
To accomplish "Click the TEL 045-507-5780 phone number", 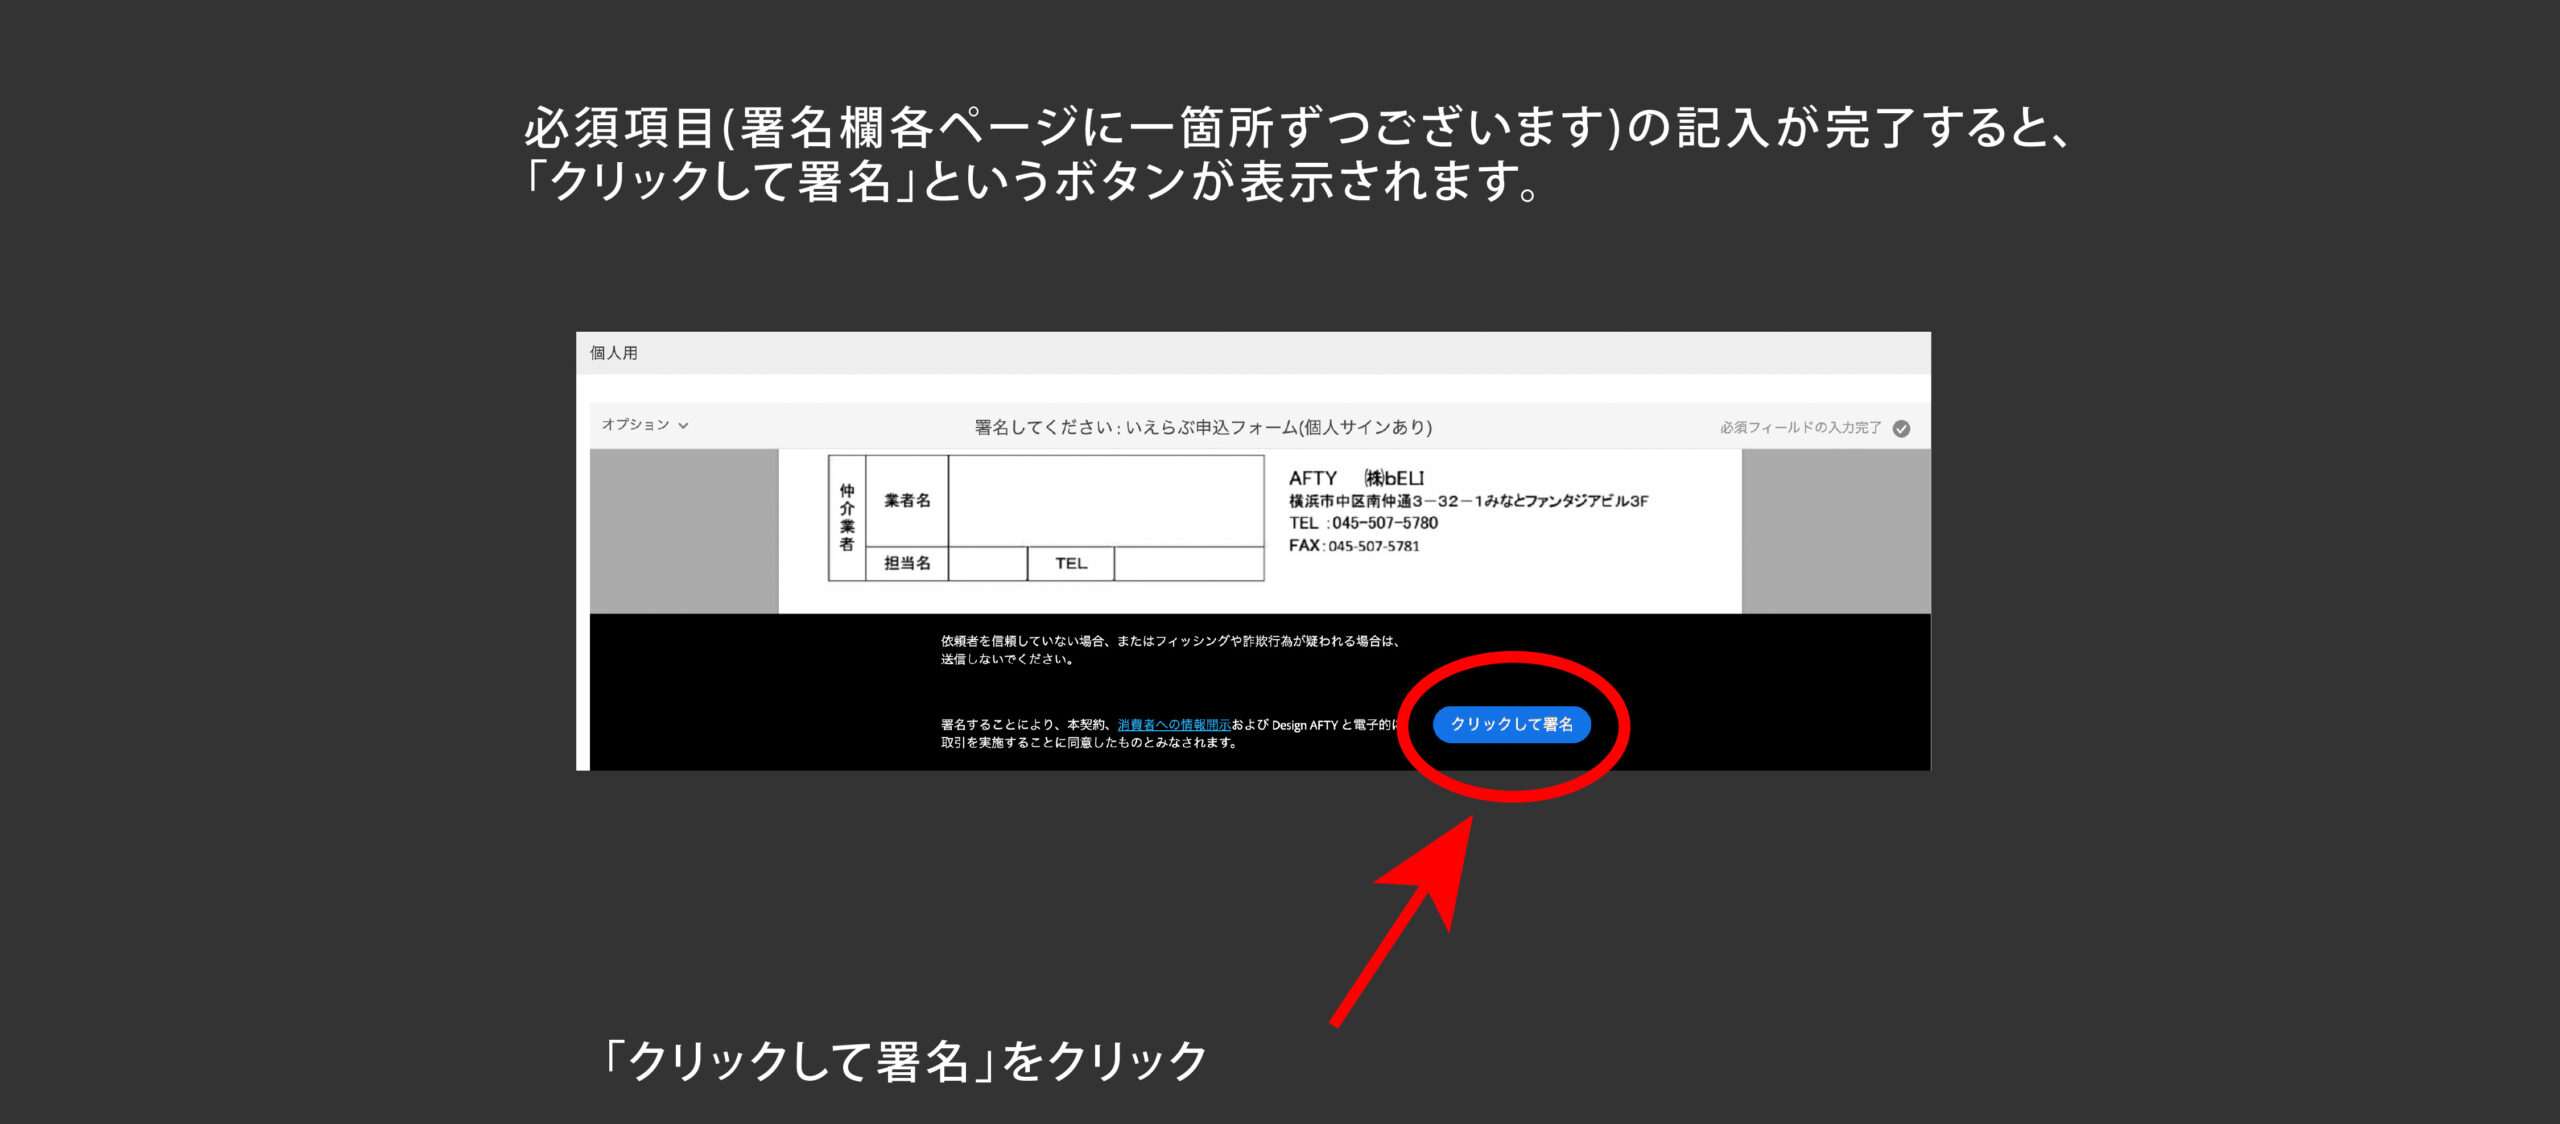I will (1363, 523).
